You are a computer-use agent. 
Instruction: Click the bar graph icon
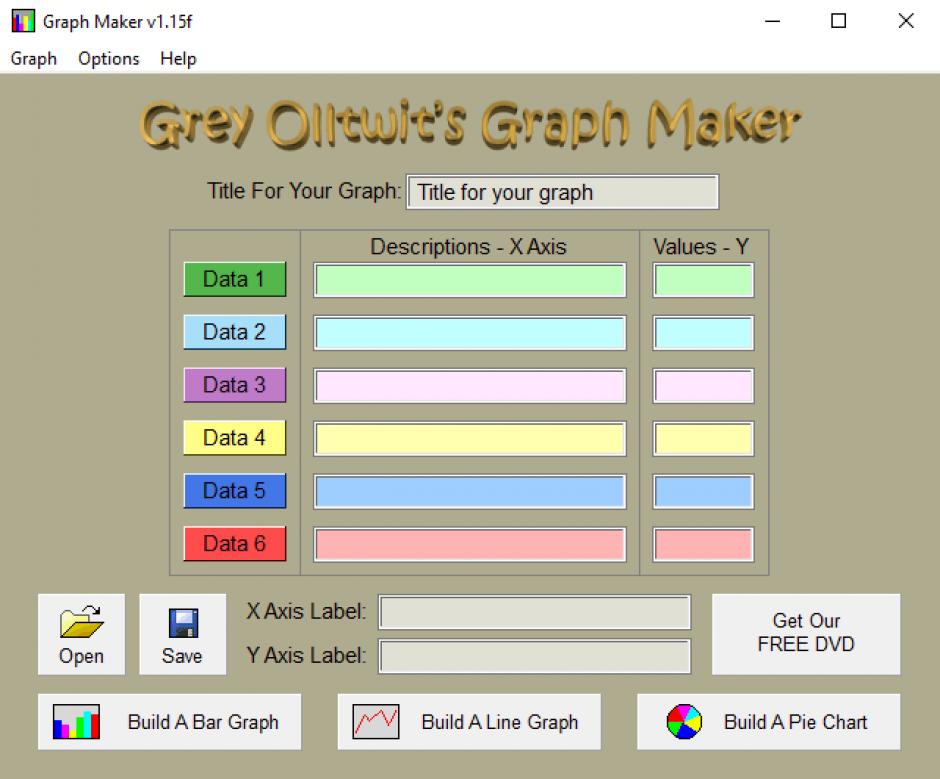tap(77, 722)
